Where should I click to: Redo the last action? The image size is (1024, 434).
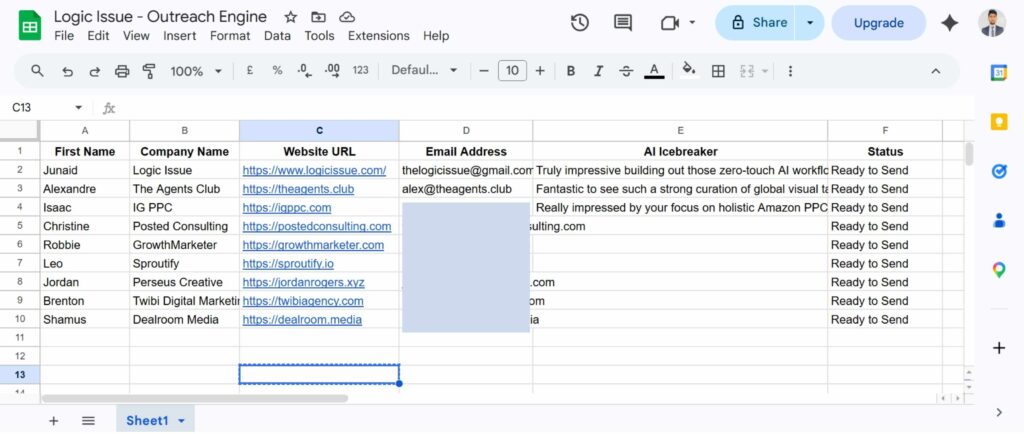tap(95, 71)
